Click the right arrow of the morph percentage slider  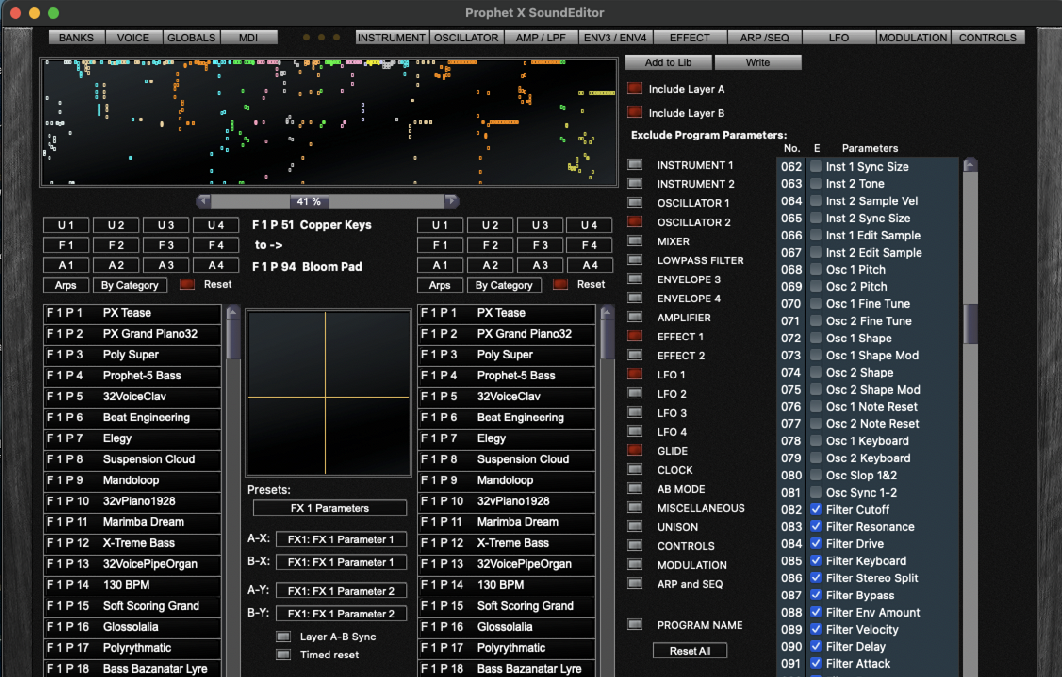click(451, 202)
